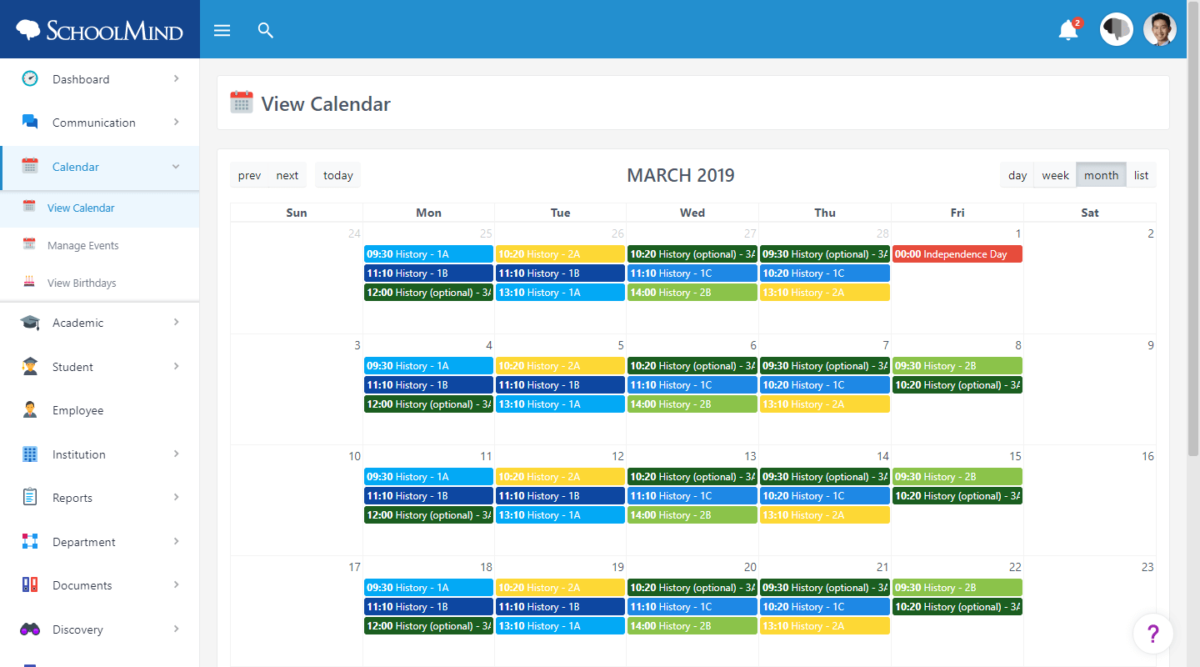Open View Birthdays in sidebar
The width and height of the screenshot is (1200, 667).
click(x=82, y=283)
